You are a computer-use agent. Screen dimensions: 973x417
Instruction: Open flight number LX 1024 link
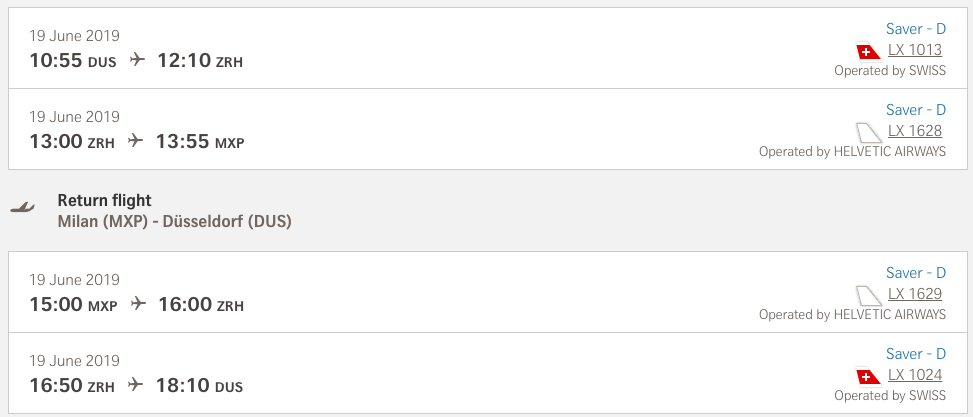[x=915, y=376]
